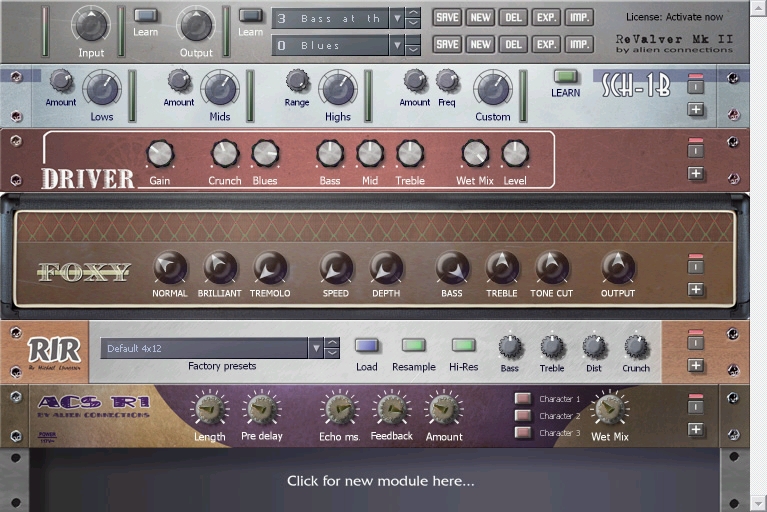Viewport: 767px width, 512px height.
Task: Click the ACS R1 module plus button
Action: (696, 429)
